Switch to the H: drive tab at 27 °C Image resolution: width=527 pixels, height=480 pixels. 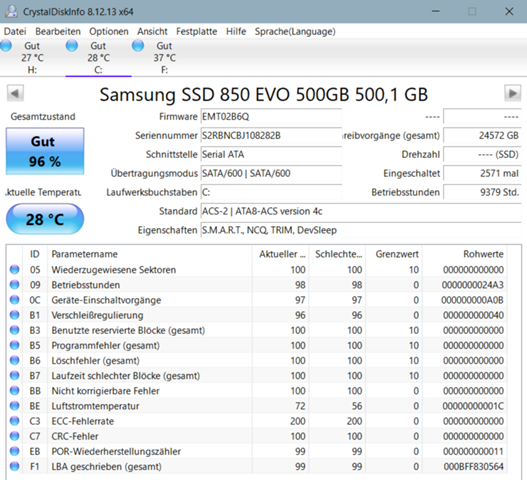(x=33, y=58)
